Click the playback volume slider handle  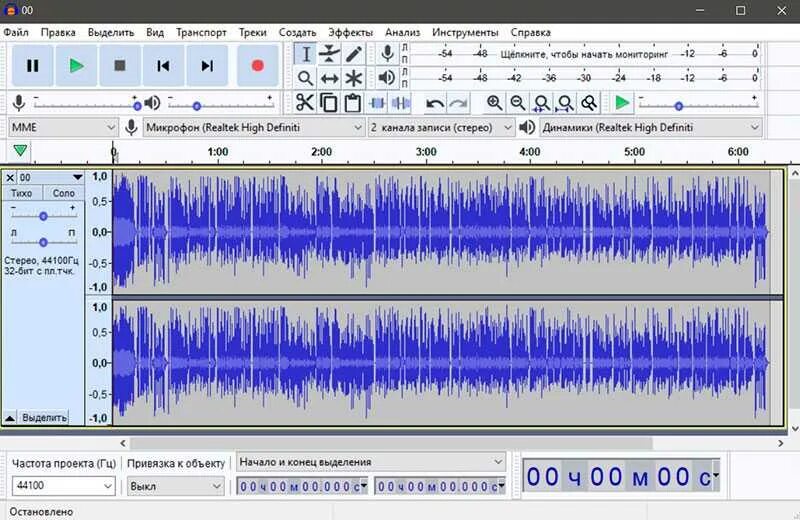click(197, 106)
